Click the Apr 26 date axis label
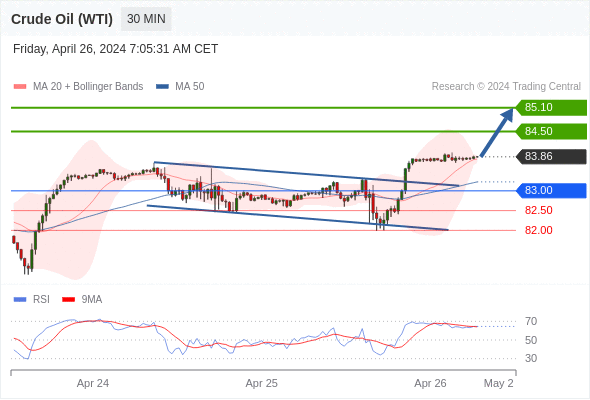 pyautogui.click(x=430, y=383)
